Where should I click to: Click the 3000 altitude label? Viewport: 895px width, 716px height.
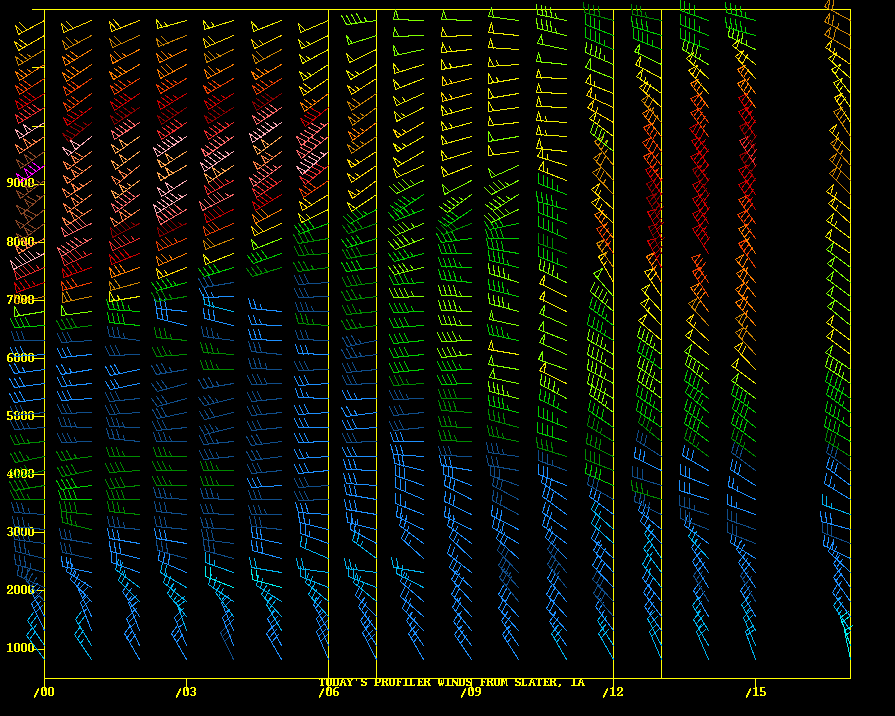pos(20,531)
